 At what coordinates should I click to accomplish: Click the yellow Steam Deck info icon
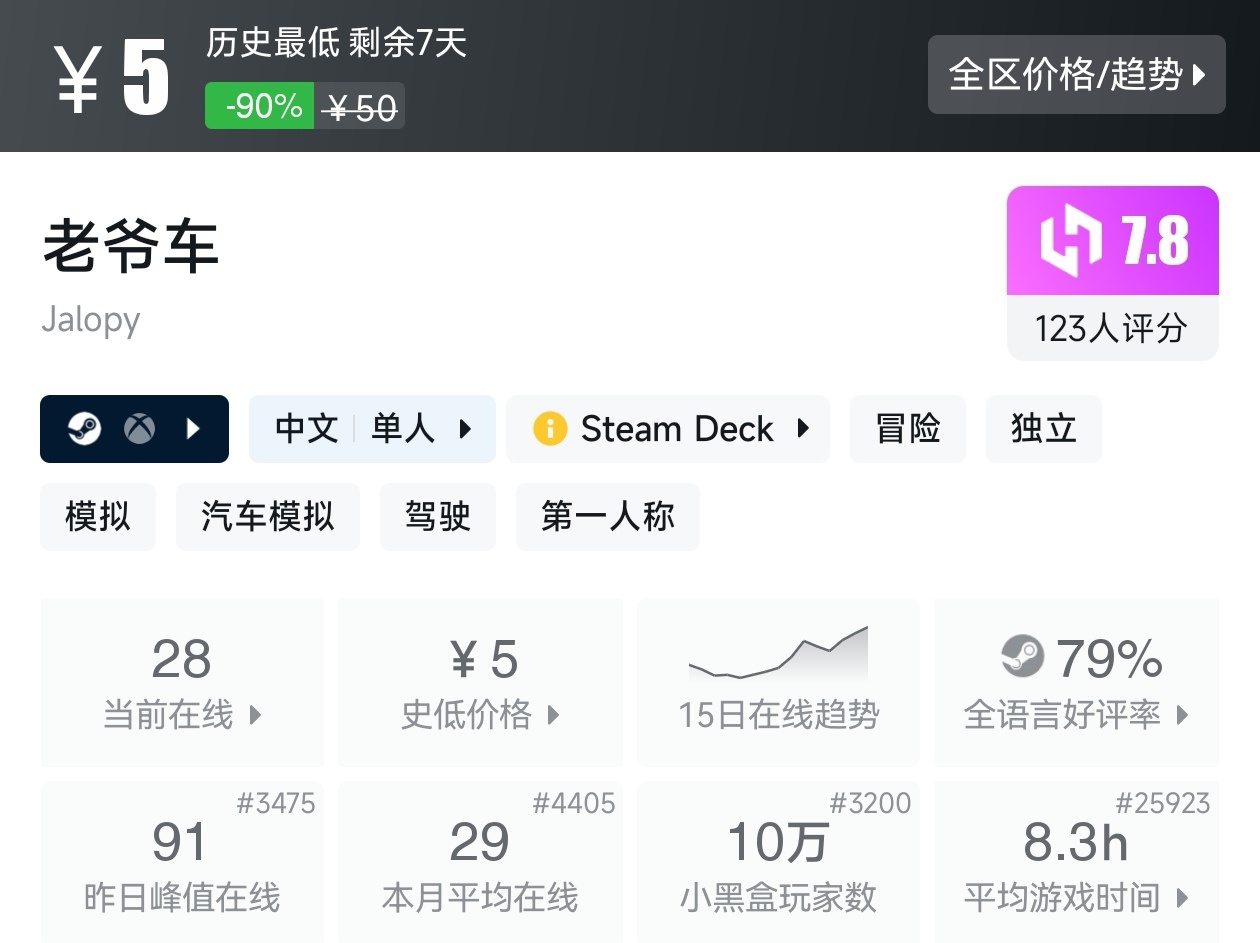[550, 429]
